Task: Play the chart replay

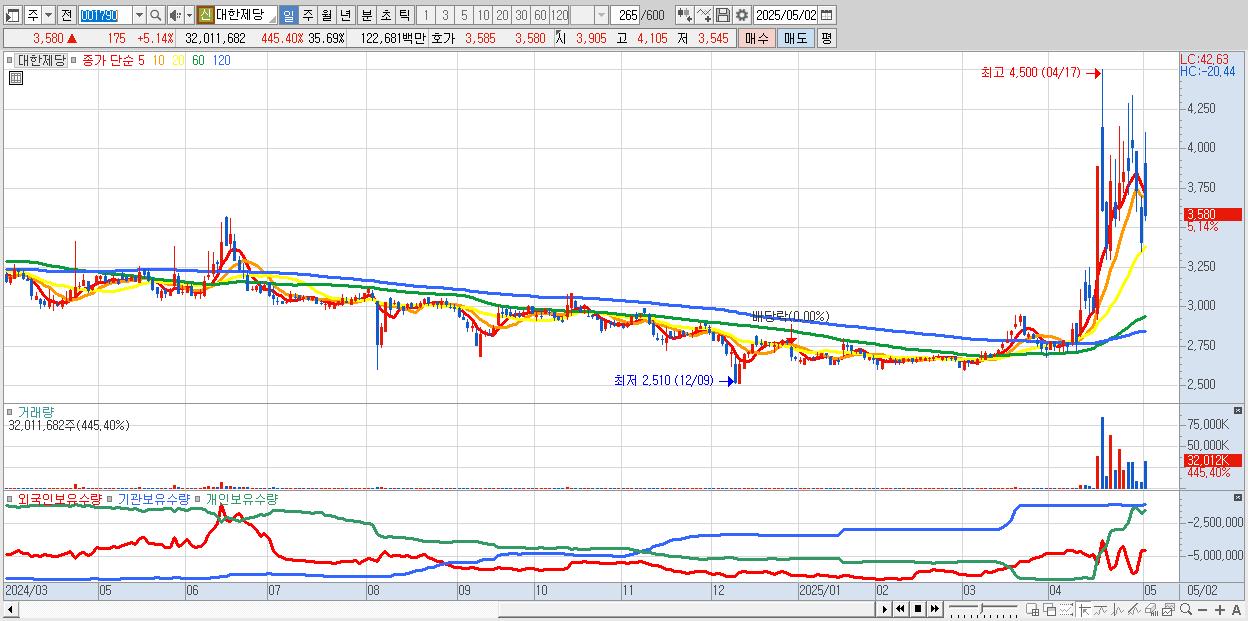Action: coord(885,609)
